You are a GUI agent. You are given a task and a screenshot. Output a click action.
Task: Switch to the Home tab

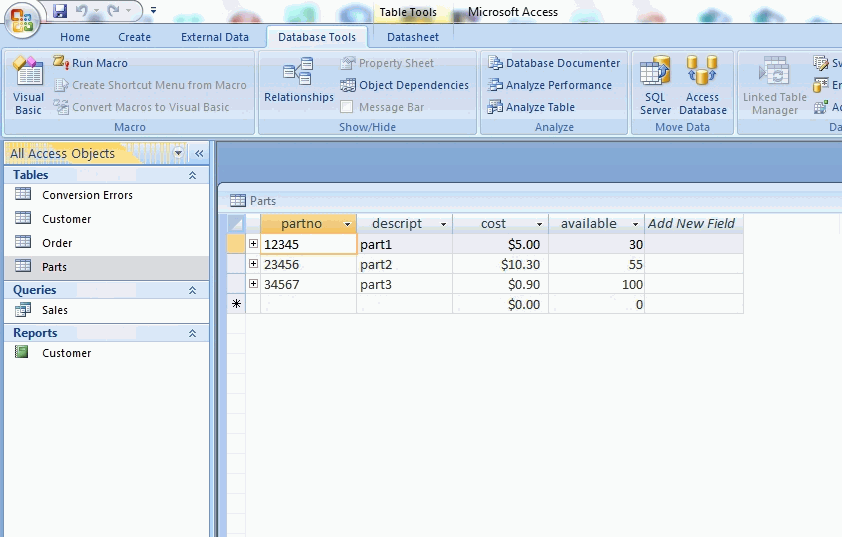coord(75,37)
